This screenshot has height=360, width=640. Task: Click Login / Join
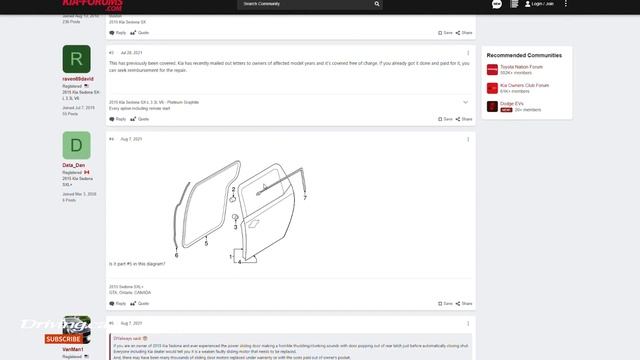pyautogui.click(x=539, y=4)
